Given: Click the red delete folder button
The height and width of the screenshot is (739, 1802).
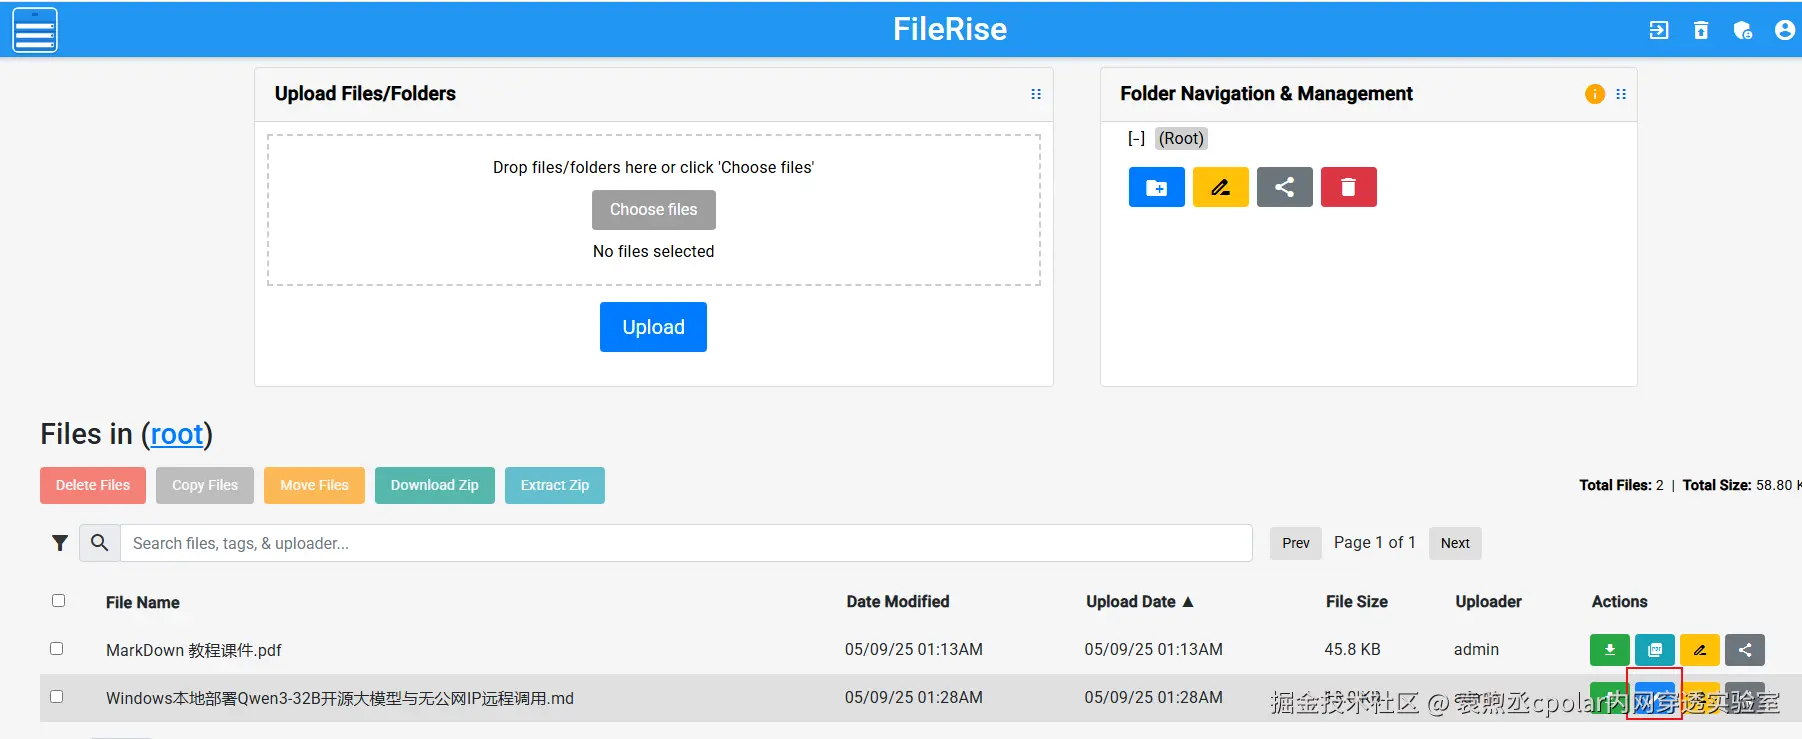Looking at the screenshot, I should (x=1349, y=187).
